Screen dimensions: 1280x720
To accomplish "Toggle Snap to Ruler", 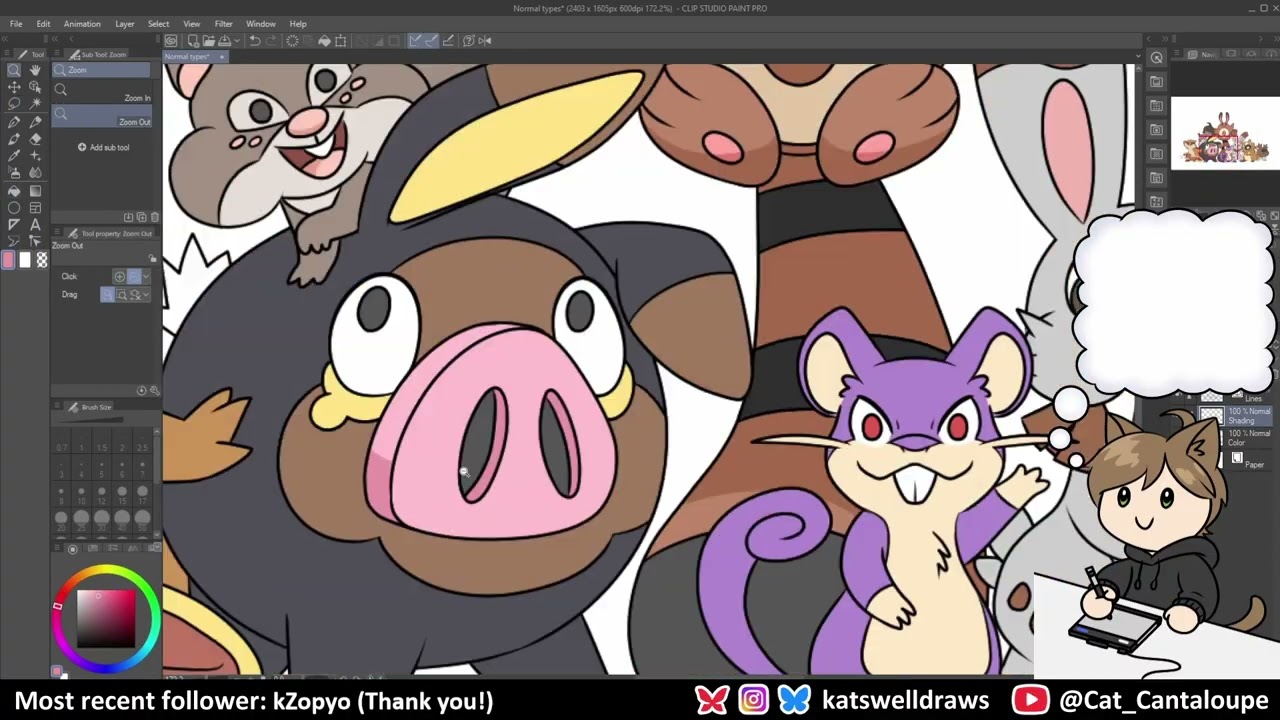I will click(415, 41).
